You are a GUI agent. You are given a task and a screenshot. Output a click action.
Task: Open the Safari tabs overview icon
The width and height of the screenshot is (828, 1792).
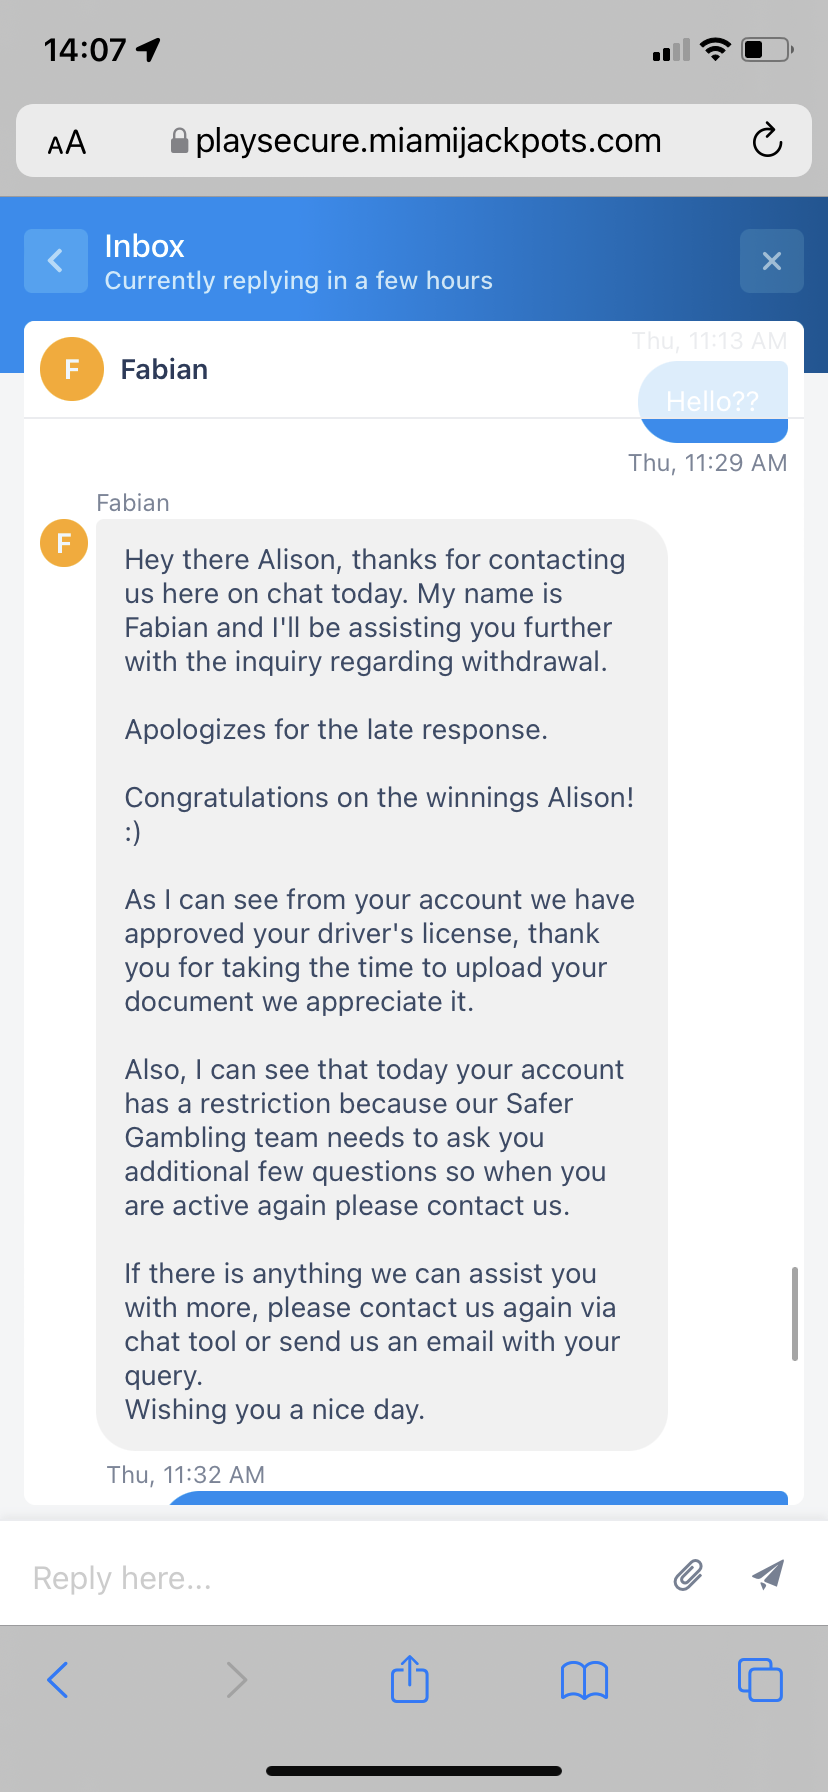click(760, 1679)
